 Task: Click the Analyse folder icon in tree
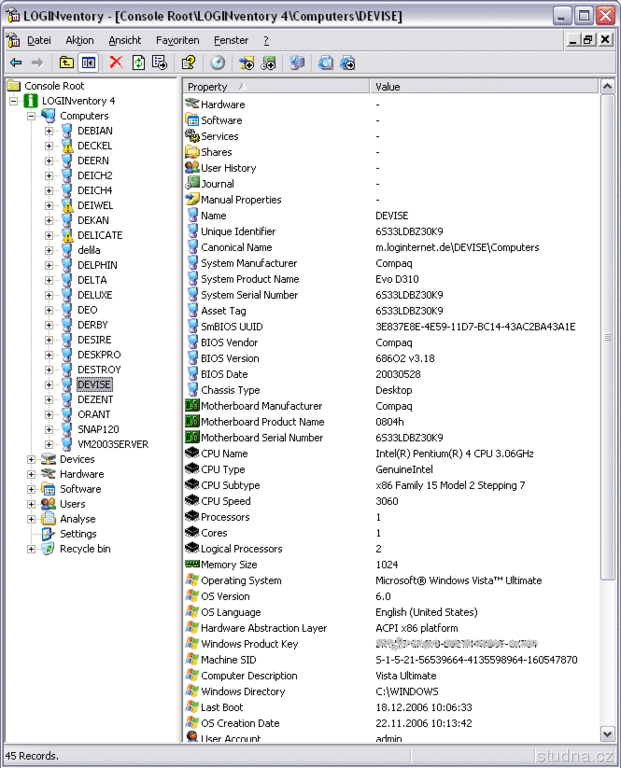pos(48,519)
